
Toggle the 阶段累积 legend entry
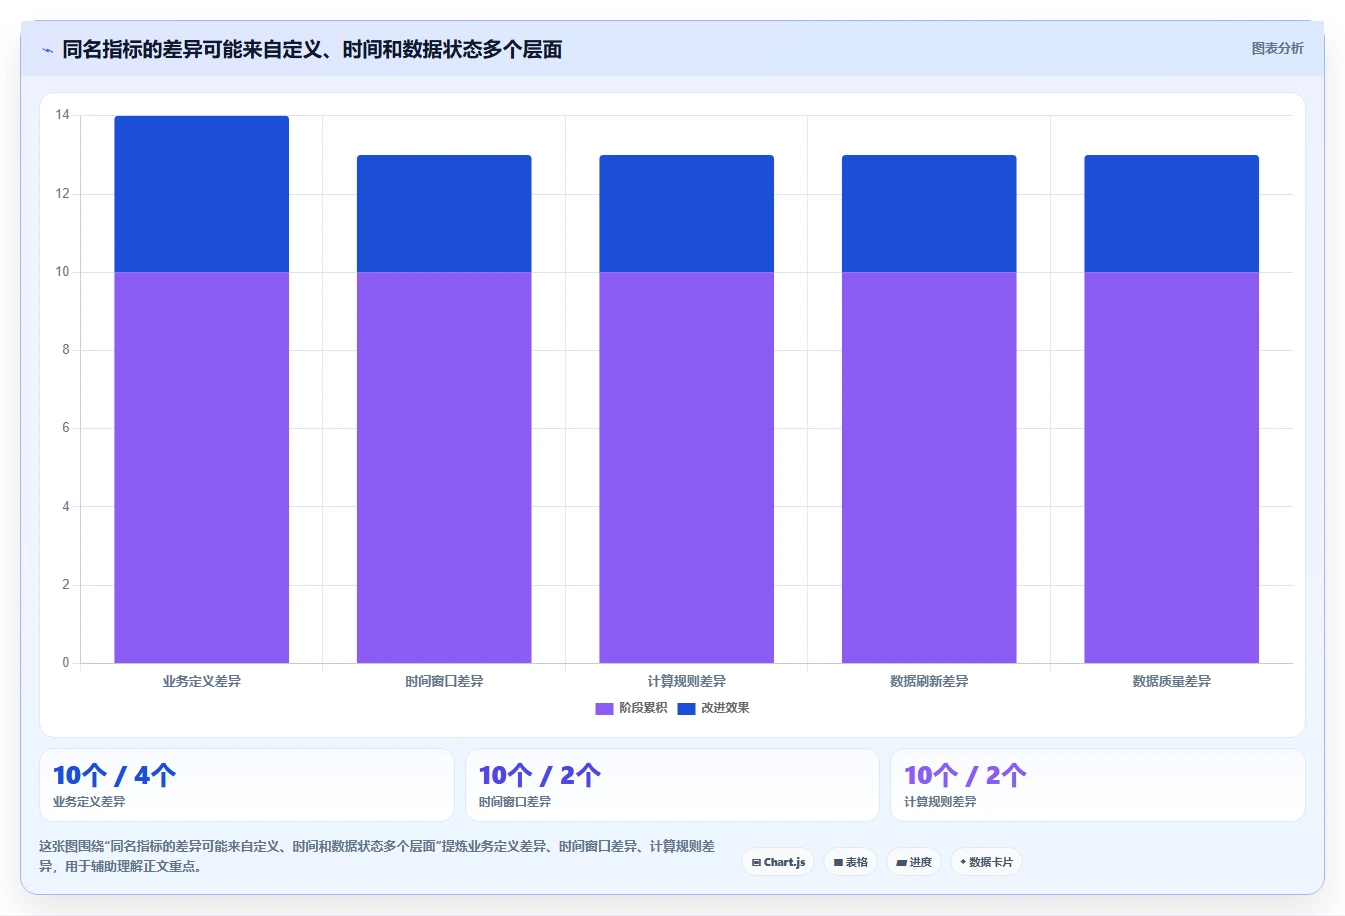tap(631, 708)
